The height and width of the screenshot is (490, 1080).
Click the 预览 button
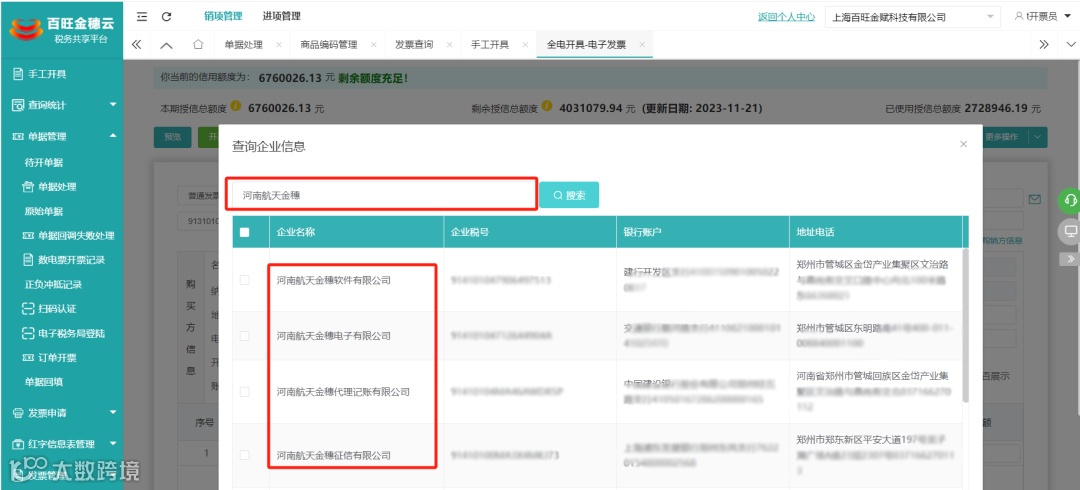tap(172, 137)
